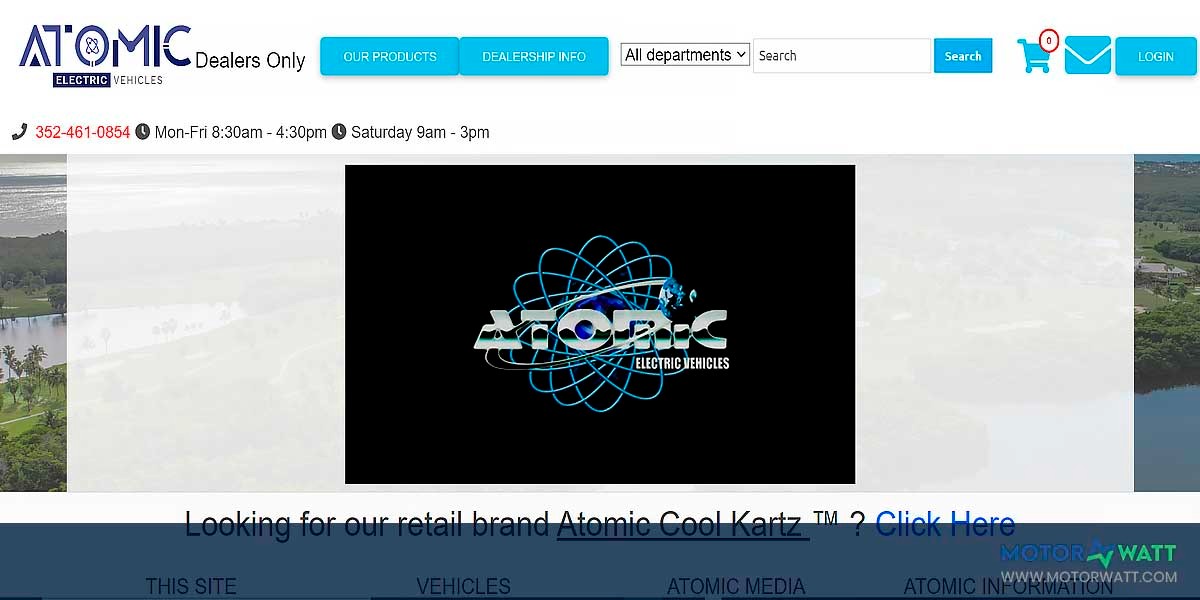Click the phone receiver icon
This screenshot has height=600, width=1200.
click(22, 131)
